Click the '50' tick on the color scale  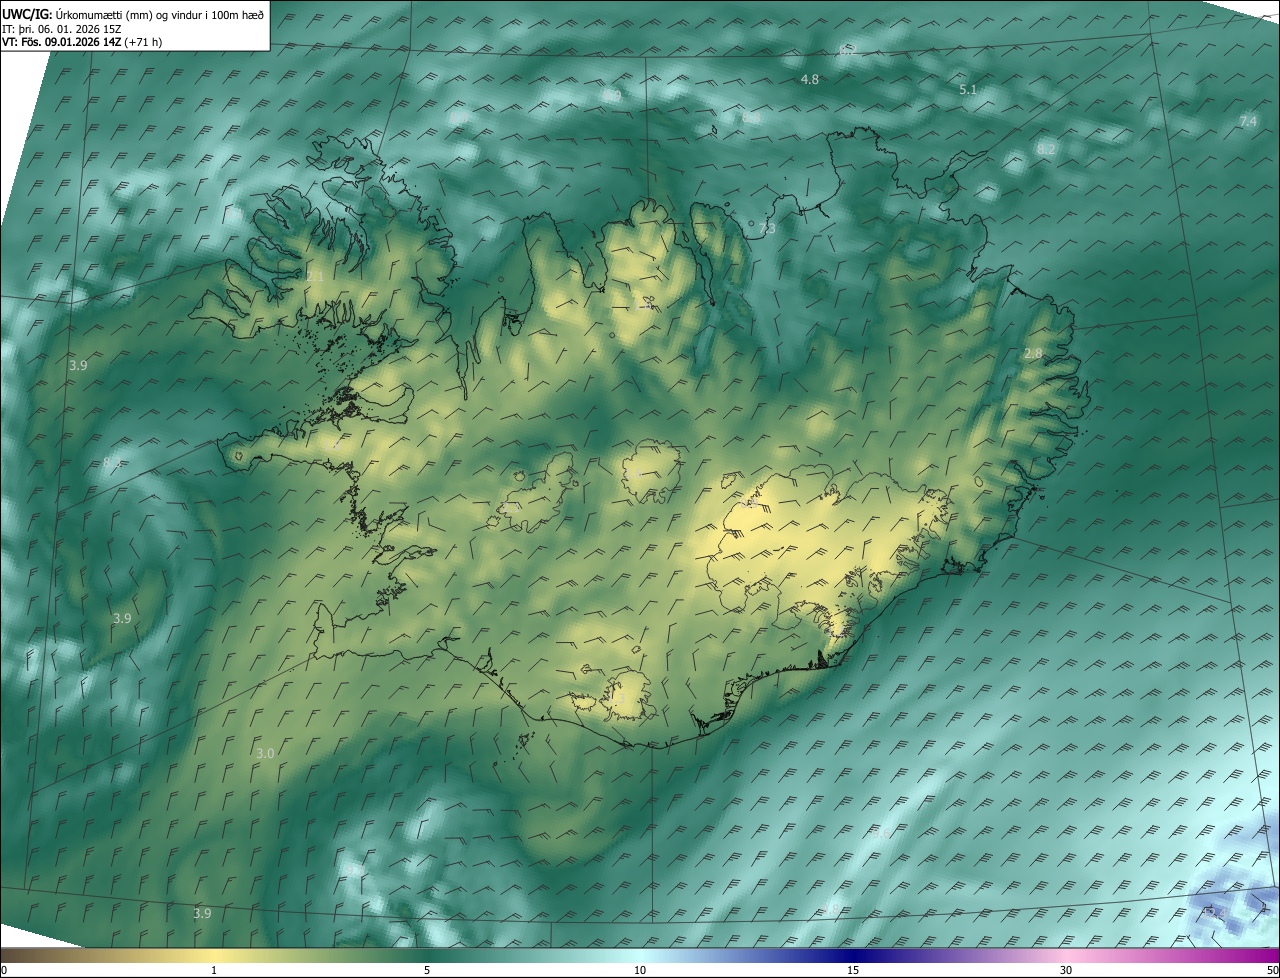1273,970
